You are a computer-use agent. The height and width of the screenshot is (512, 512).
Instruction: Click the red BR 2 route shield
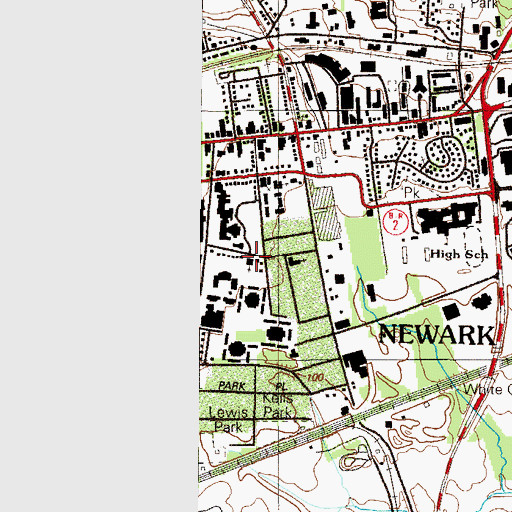coord(395,222)
